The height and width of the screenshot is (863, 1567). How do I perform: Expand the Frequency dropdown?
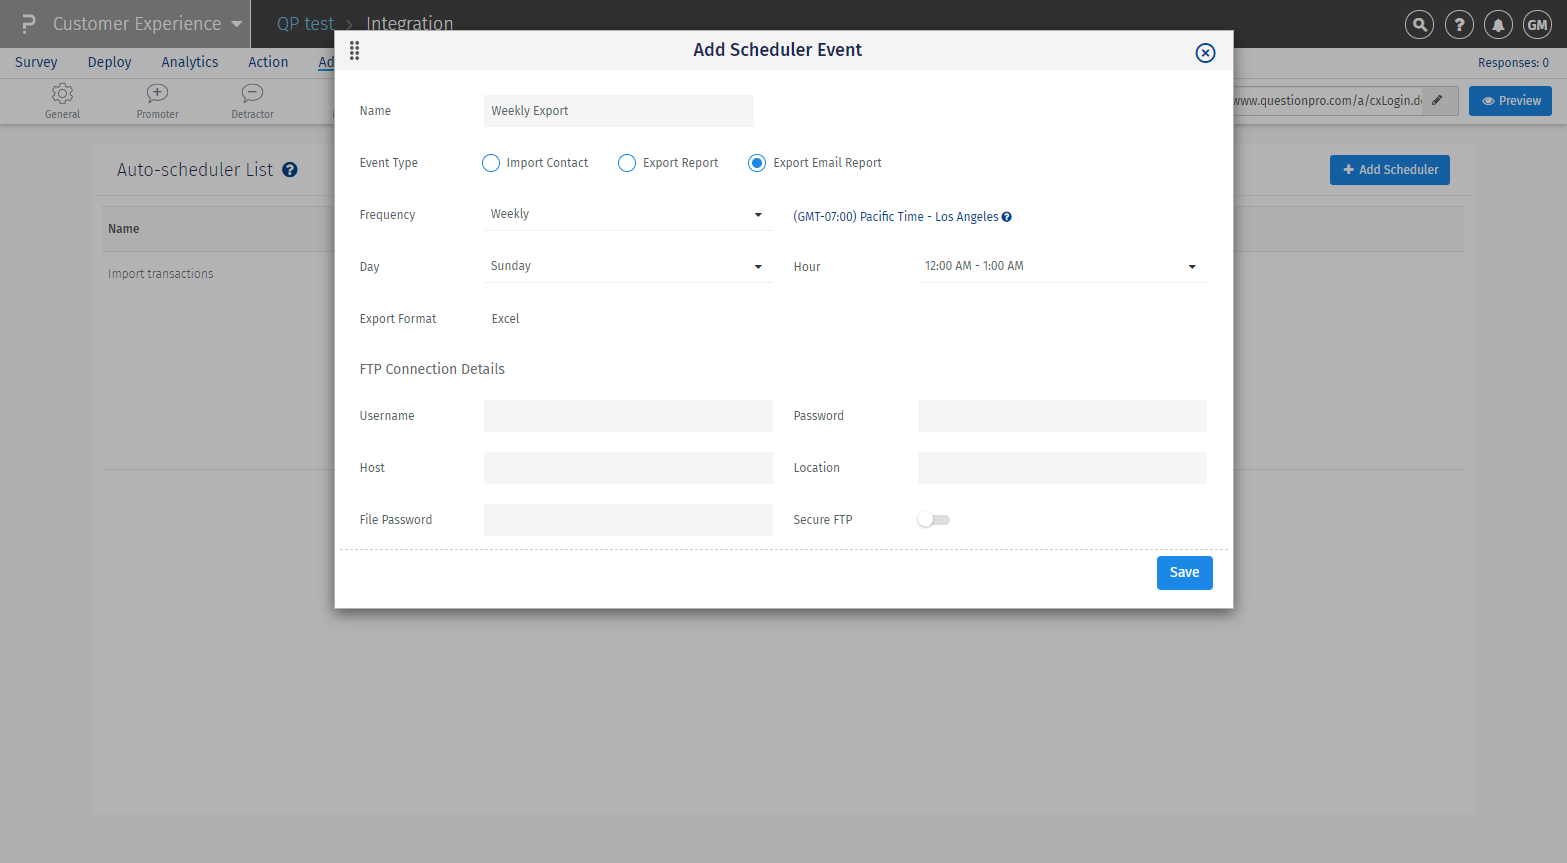pos(627,215)
